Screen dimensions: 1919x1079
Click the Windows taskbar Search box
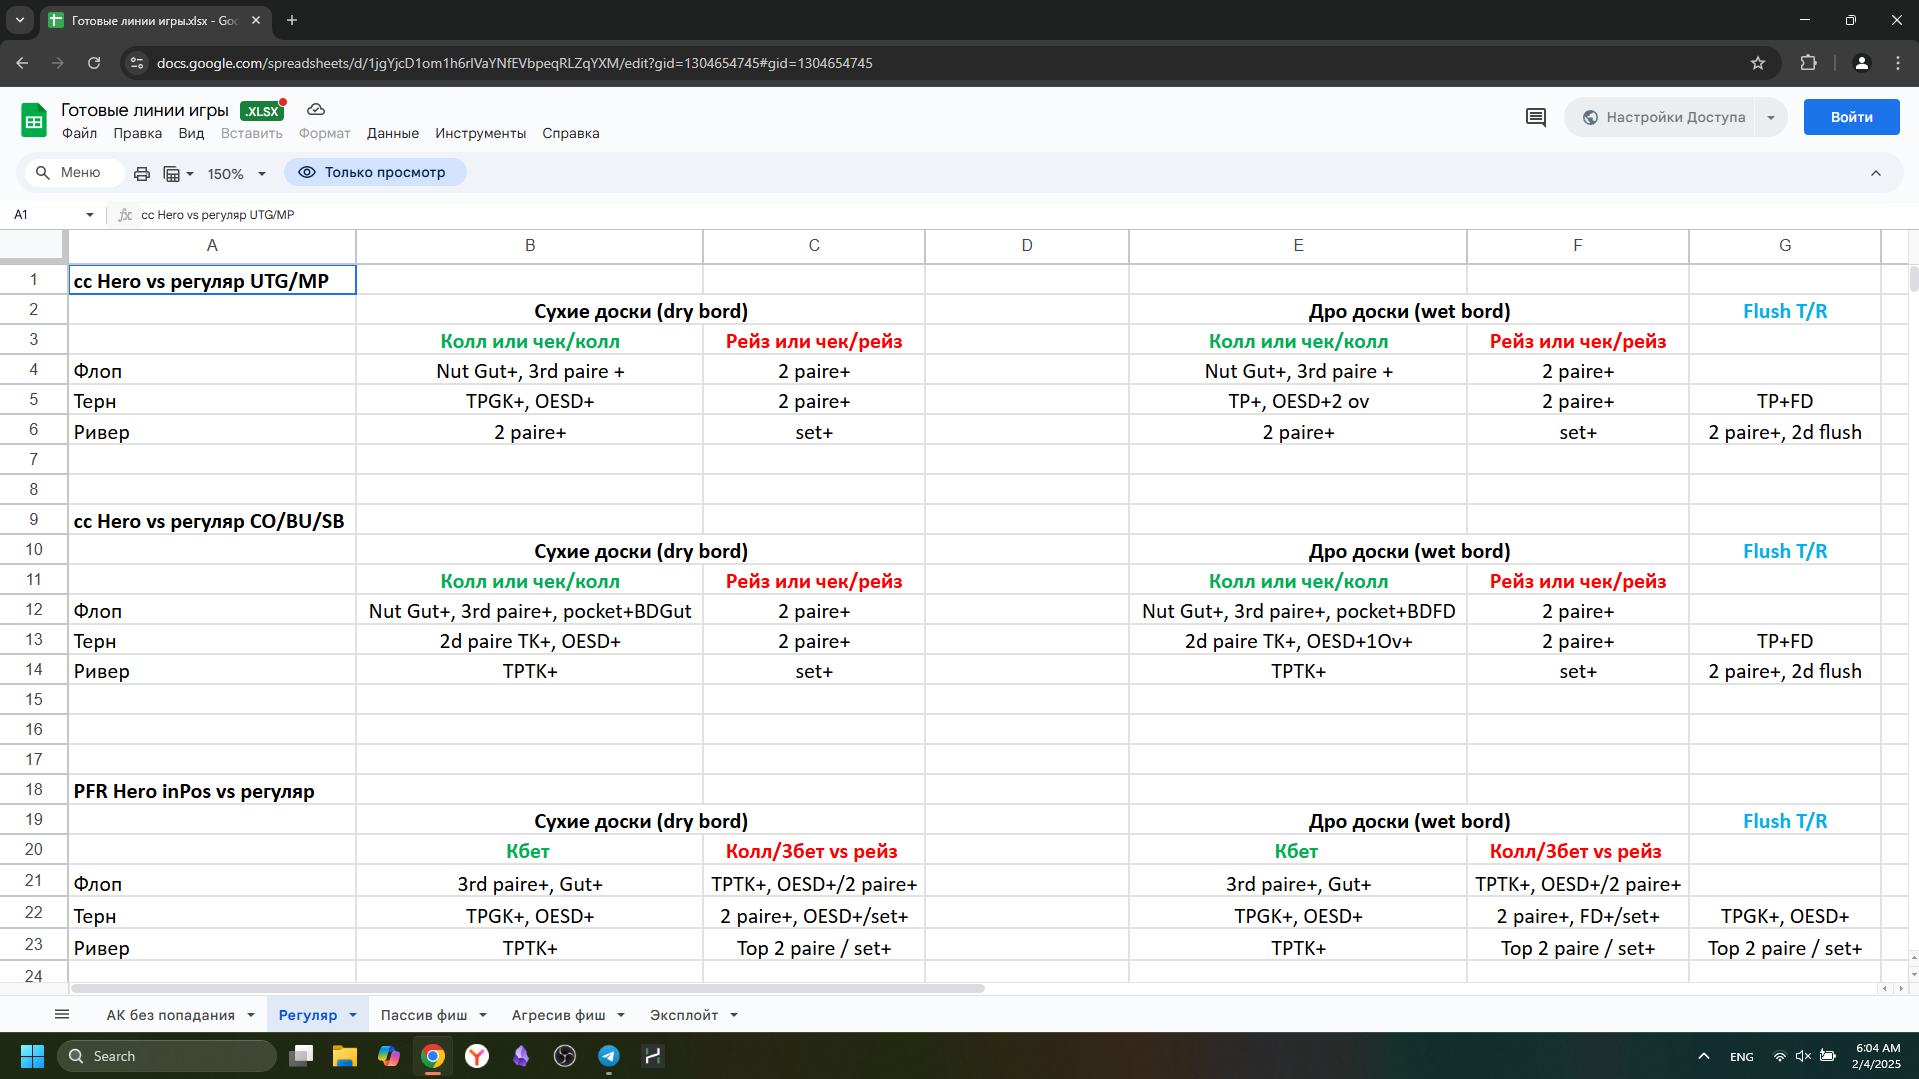click(167, 1056)
